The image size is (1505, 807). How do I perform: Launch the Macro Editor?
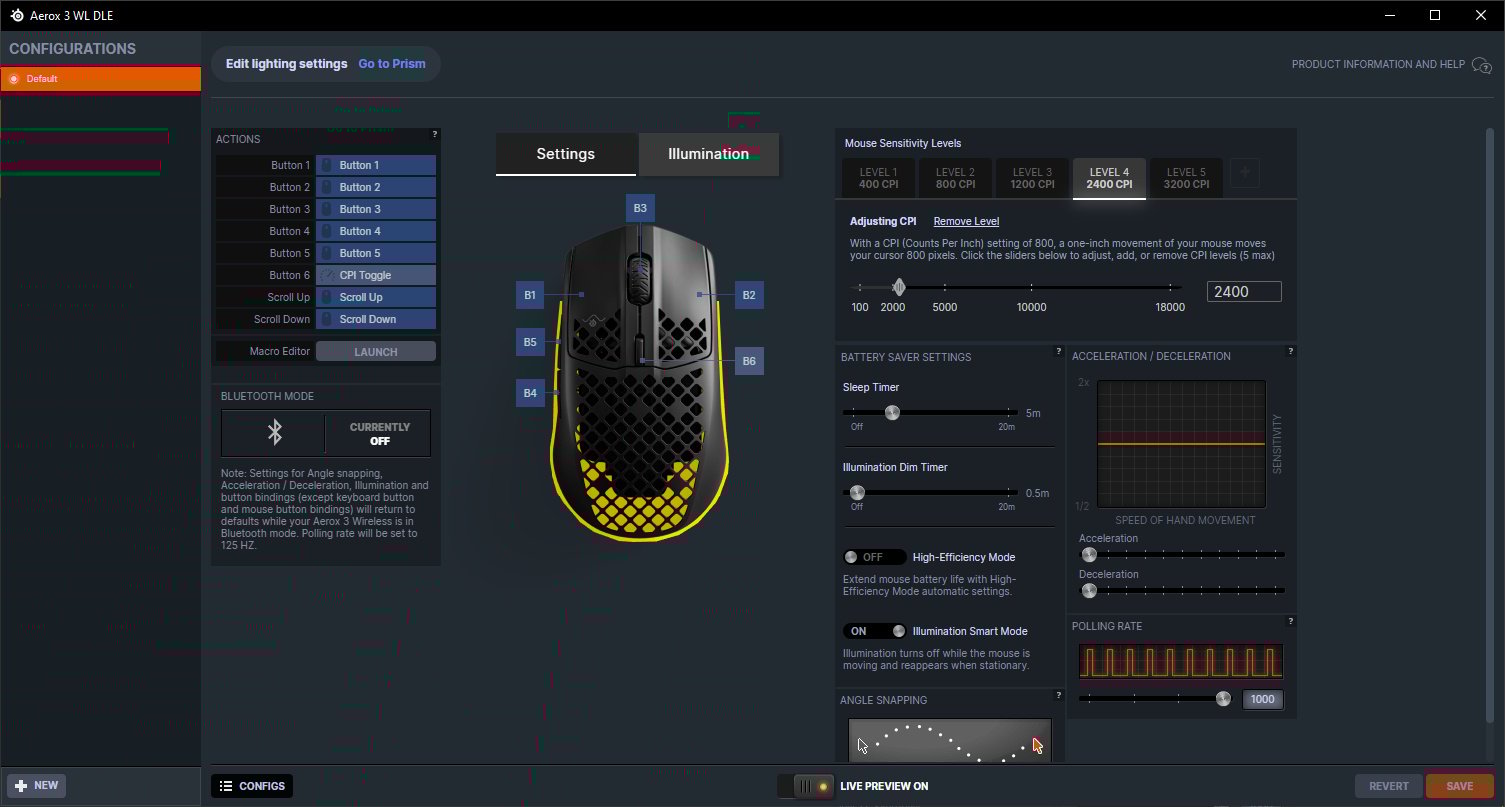click(376, 352)
